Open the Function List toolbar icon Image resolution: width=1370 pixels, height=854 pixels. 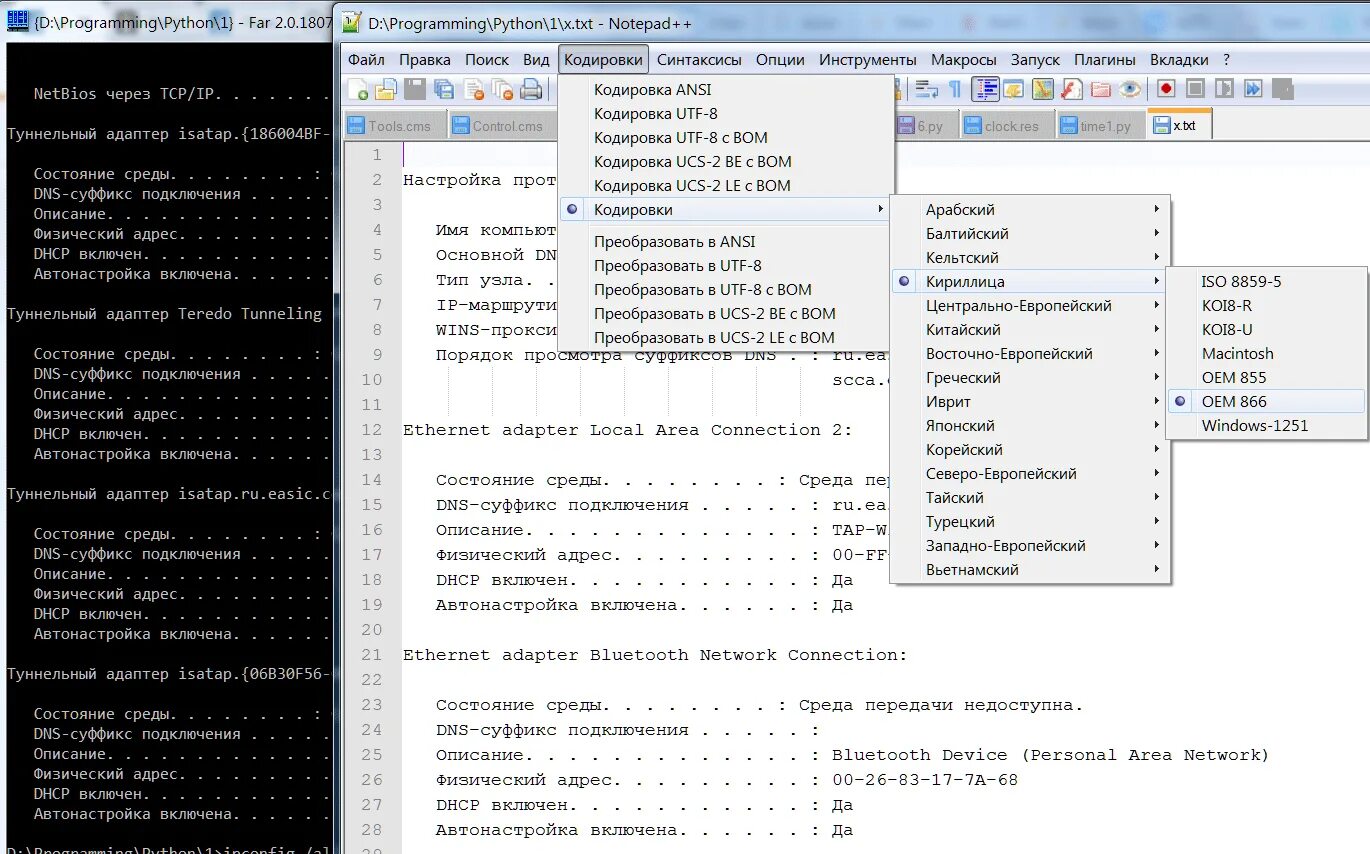click(1072, 89)
